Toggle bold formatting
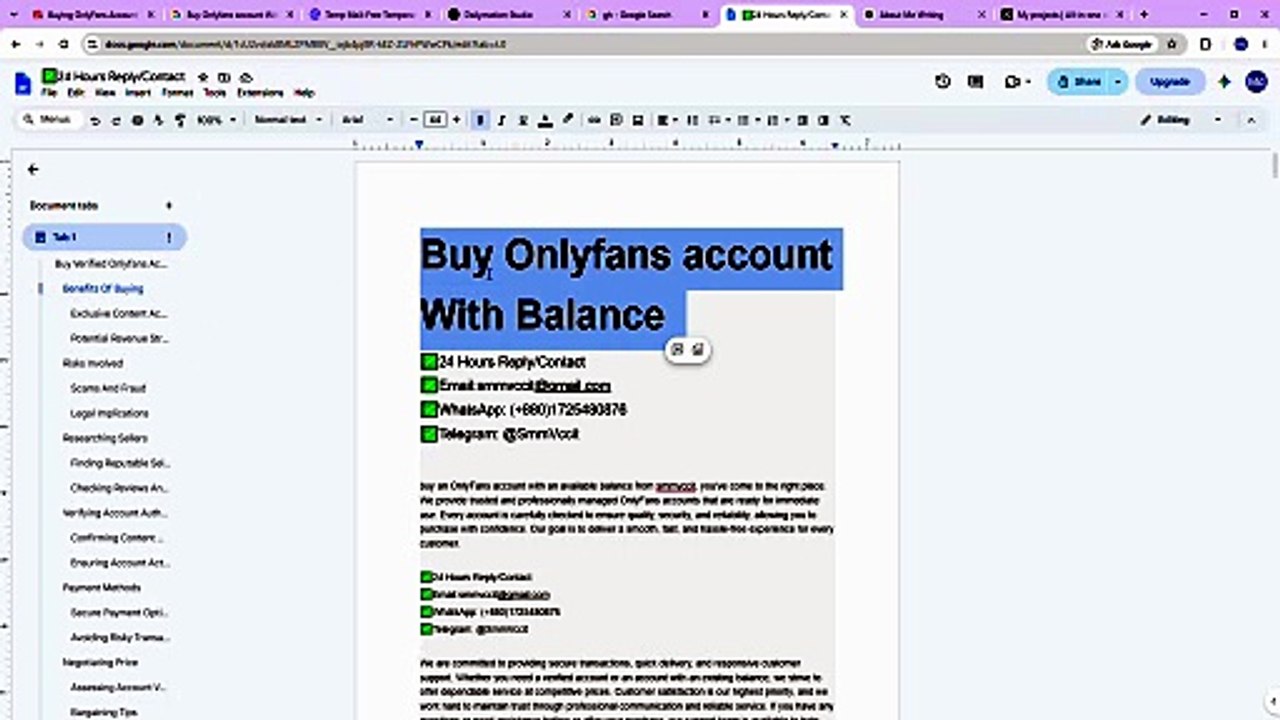Screen dimensions: 1280x720 (x=480, y=120)
